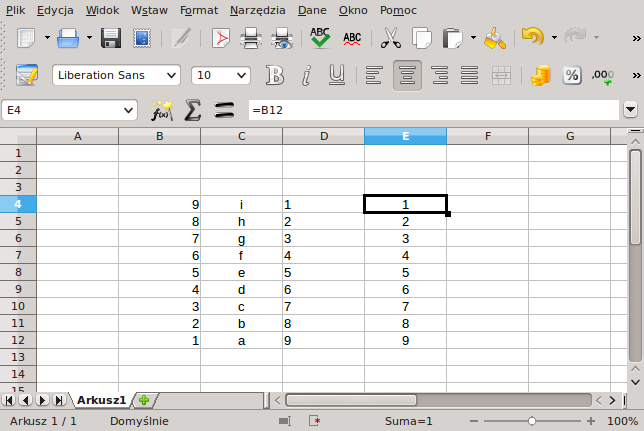Open the Paste options dropdown arrow
The image size is (644, 431).
click(x=473, y=38)
